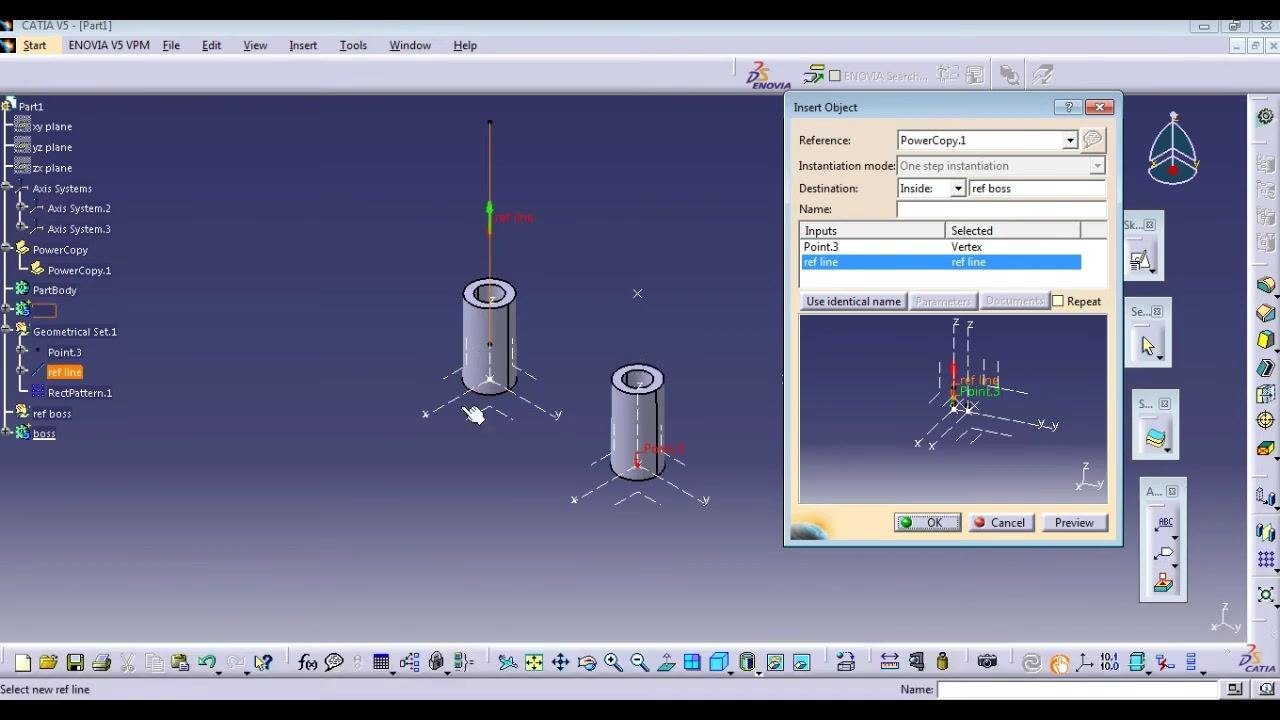Collapse the PowerCopy tree node

point(7,249)
